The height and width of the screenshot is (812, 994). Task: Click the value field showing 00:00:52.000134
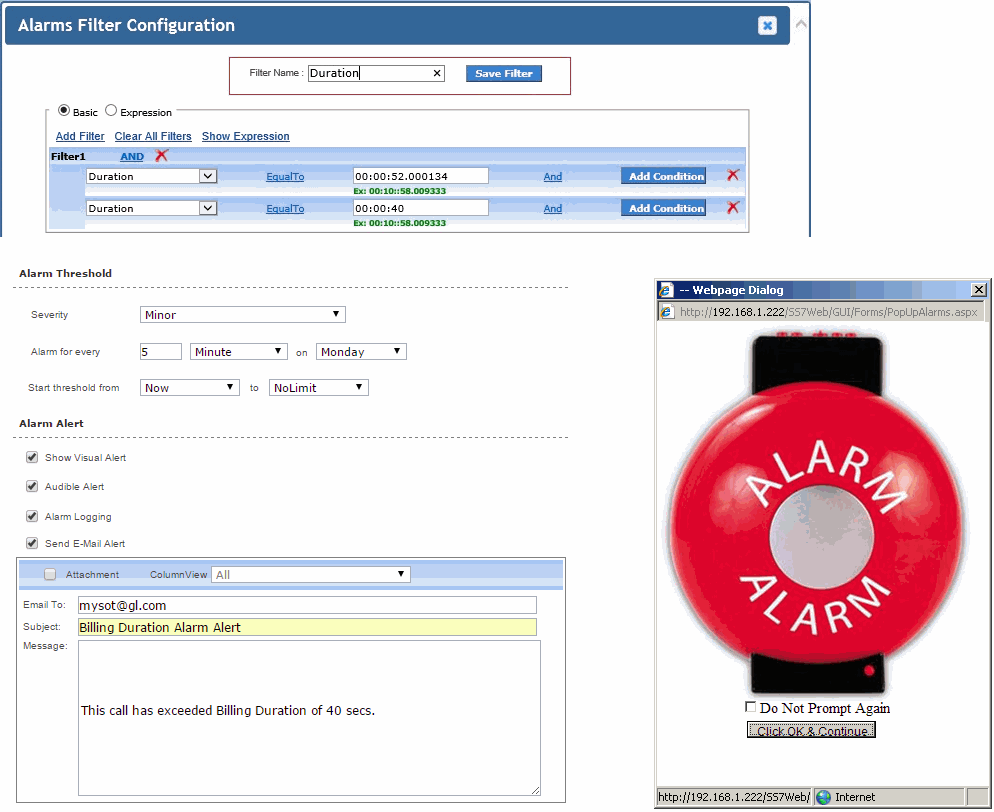(x=421, y=176)
